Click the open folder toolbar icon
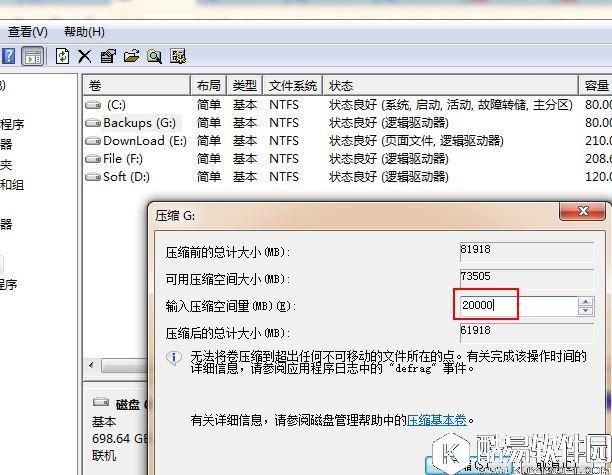612x475 pixels. [x=132, y=57]
